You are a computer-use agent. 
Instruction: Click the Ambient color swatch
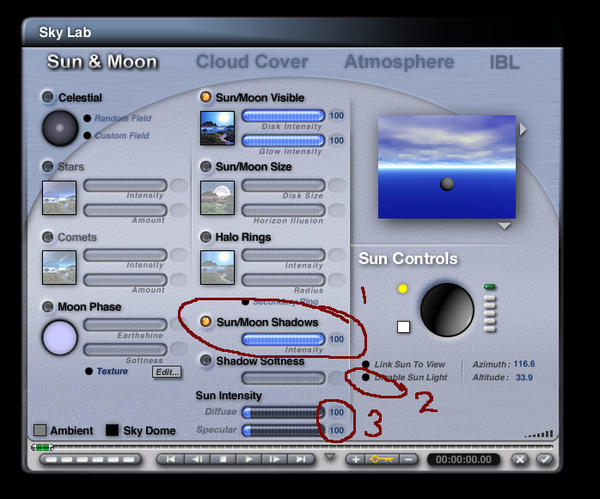[x=40, y=430]
